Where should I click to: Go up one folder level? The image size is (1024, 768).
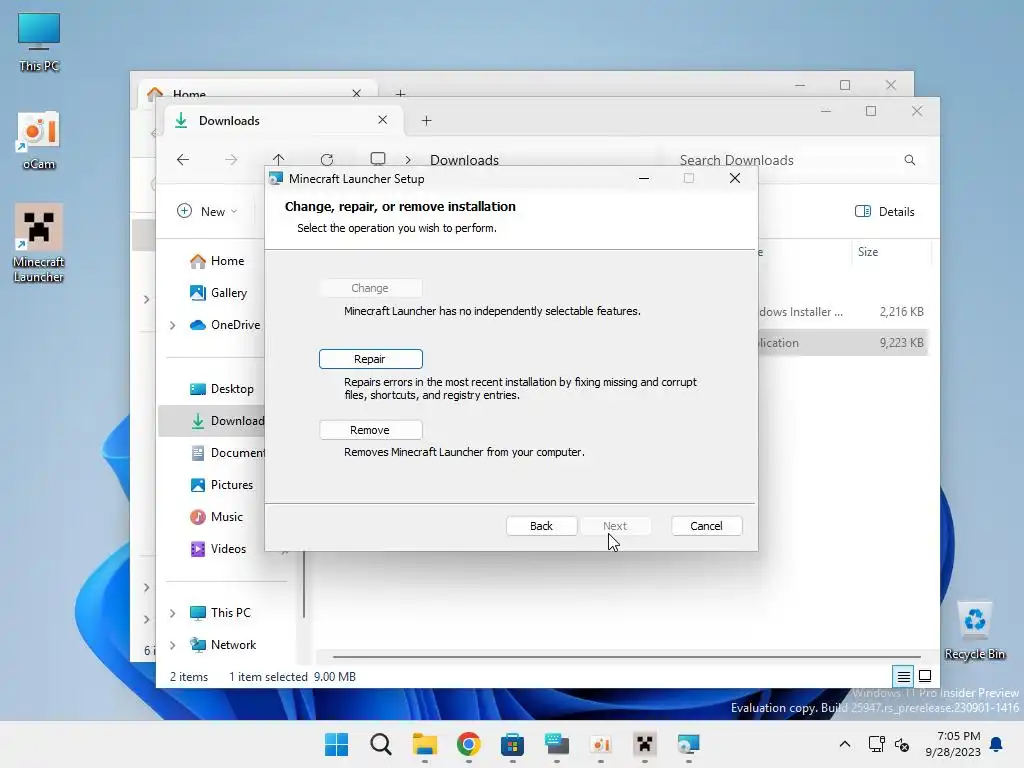click(x=278, y=160)
